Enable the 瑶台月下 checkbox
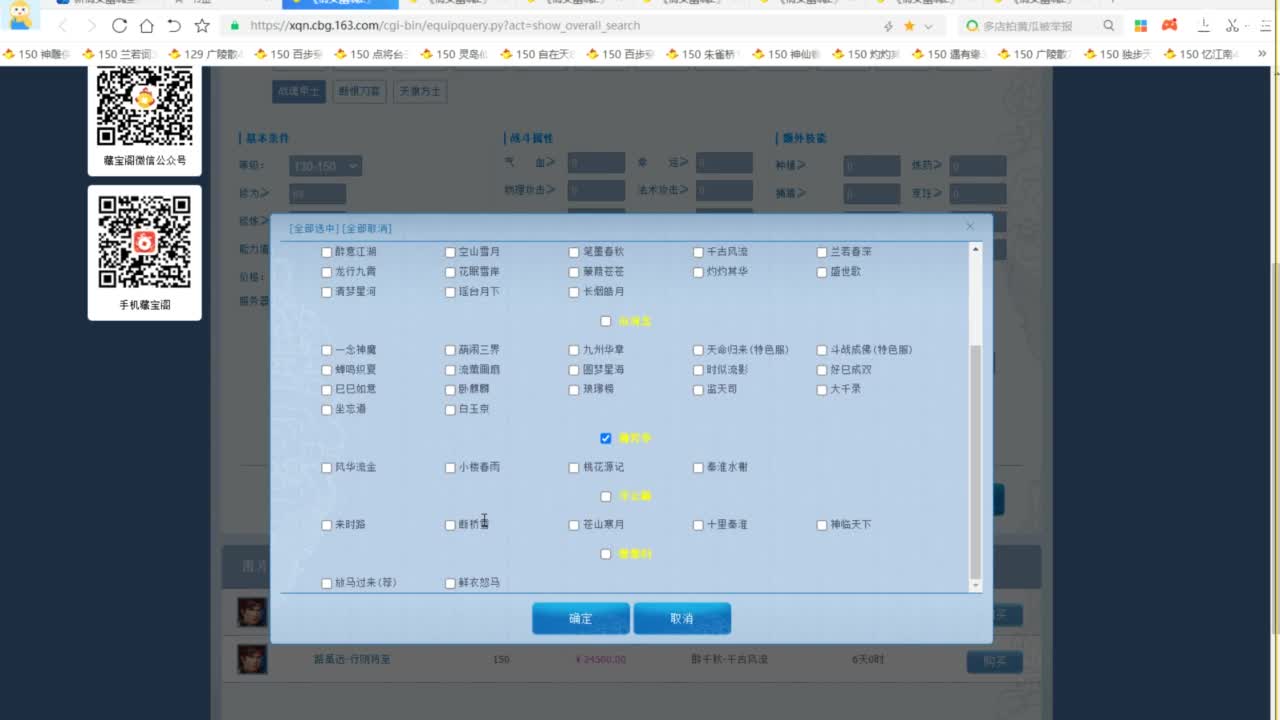 pyautogui.click(x=451, y=292)
